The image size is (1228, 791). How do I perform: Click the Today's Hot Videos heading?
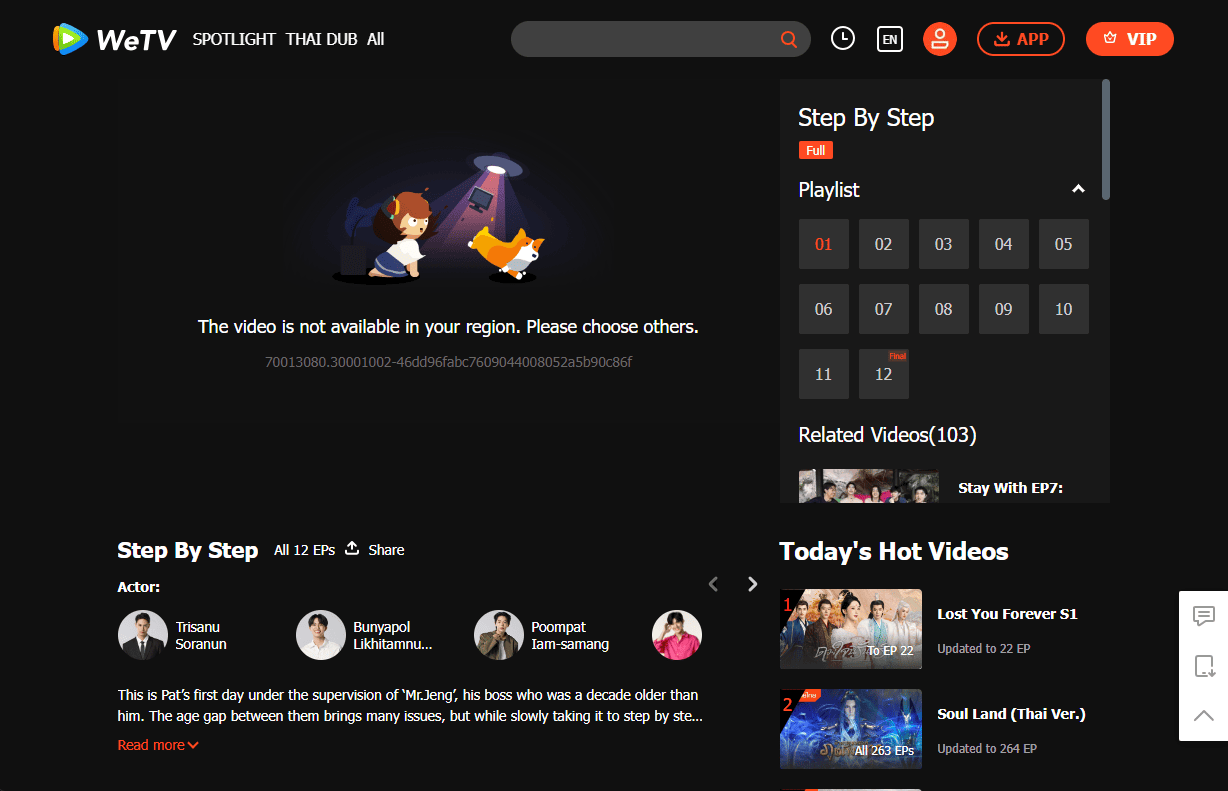(894, 551)
